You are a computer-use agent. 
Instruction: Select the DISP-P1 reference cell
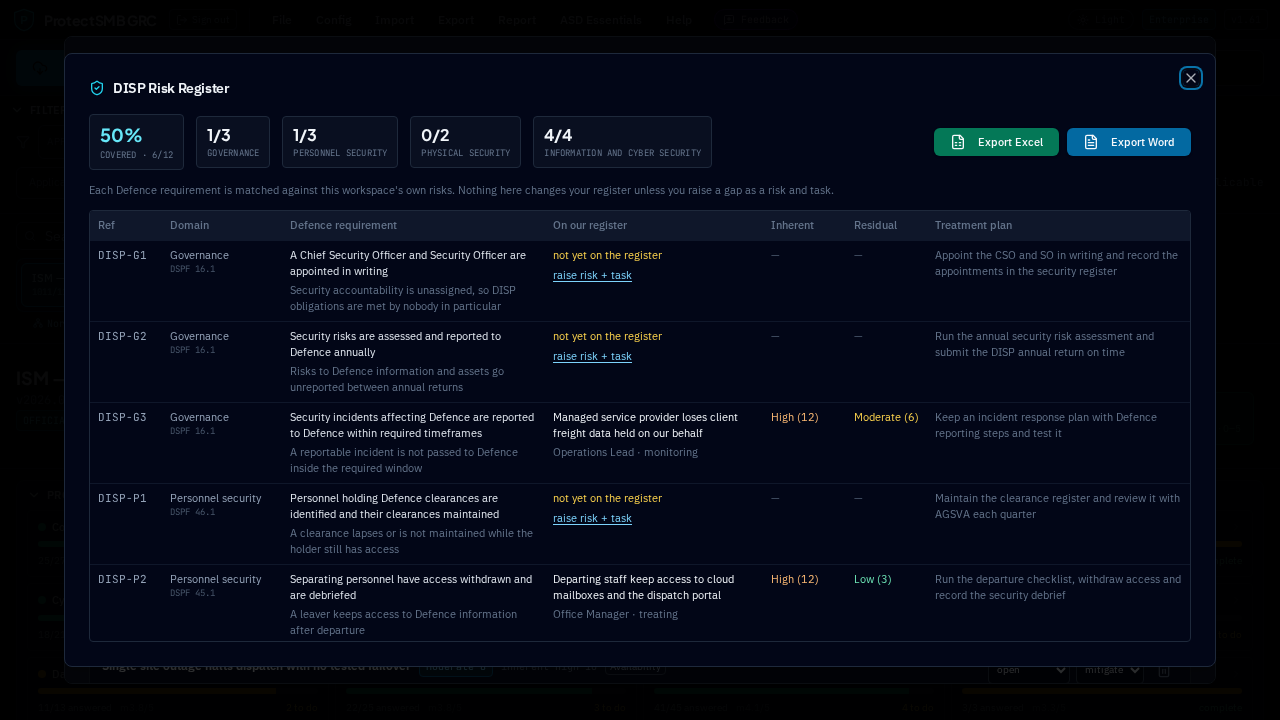122,498
